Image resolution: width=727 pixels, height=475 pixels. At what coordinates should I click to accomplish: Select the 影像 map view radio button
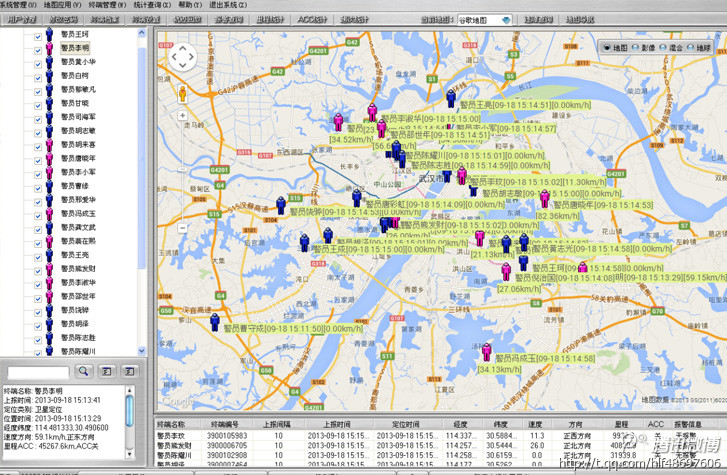tap(637, 47)
